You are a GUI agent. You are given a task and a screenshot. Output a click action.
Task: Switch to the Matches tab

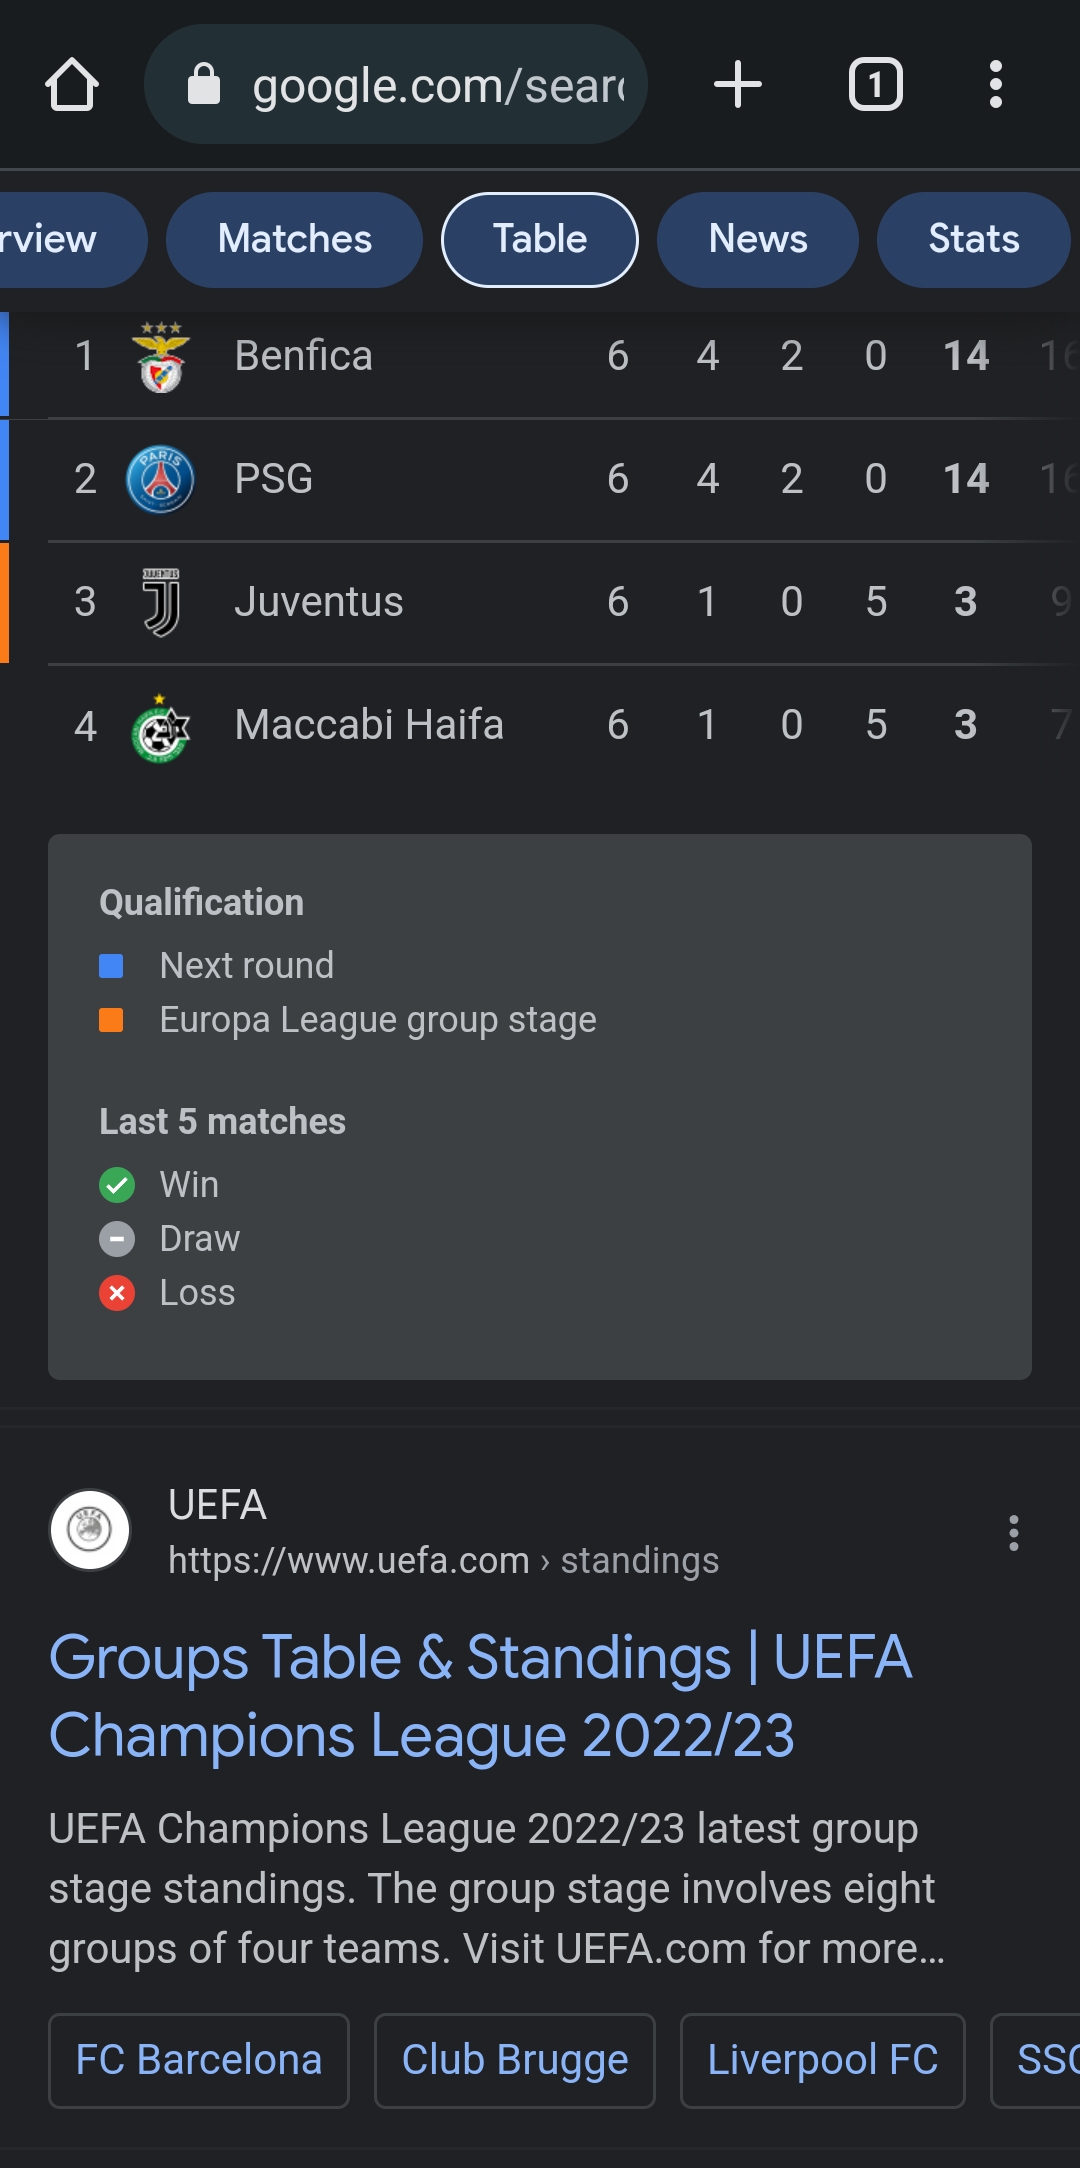point(294,240)
